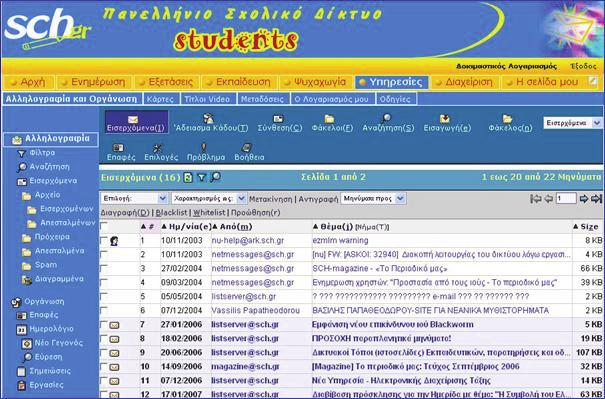The image size is (605, 399).
Task: Open message 'ezmlm warning'
Action: (340, 240)
